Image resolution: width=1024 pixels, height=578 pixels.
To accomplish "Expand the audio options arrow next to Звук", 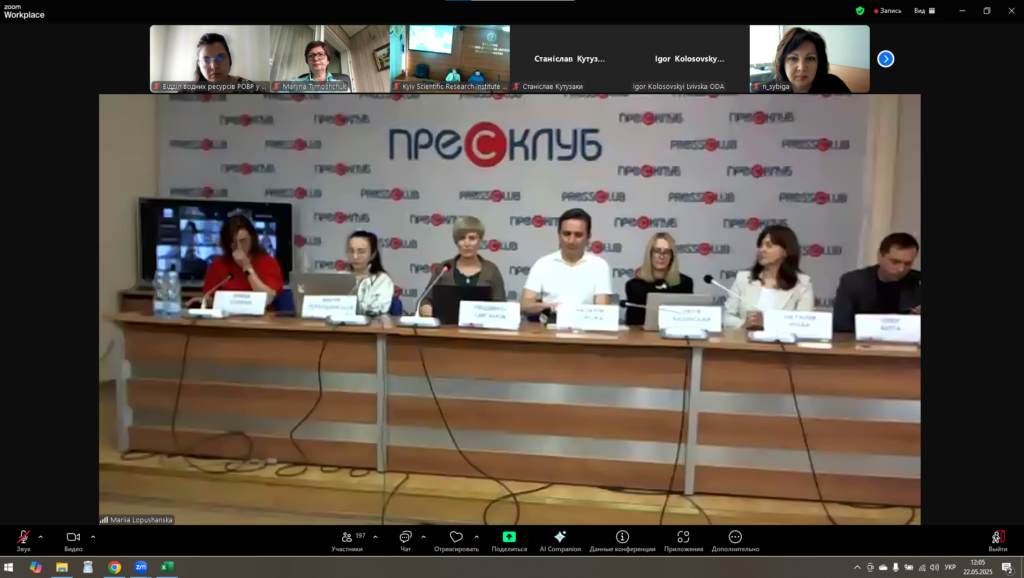I will pos(40,537).
